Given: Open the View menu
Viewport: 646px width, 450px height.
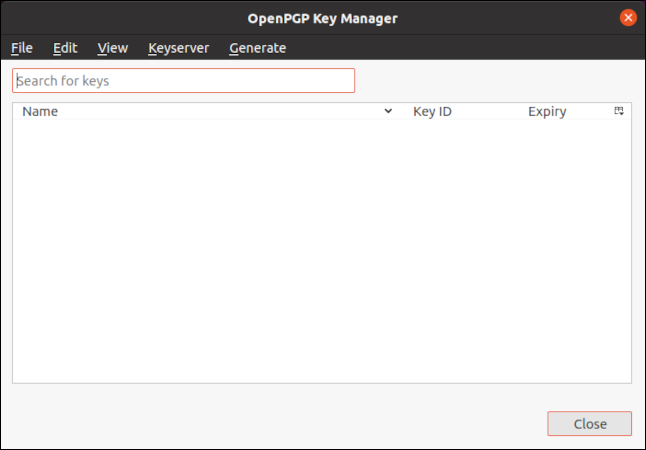Looking at the screenshot, I should (113, 48).
